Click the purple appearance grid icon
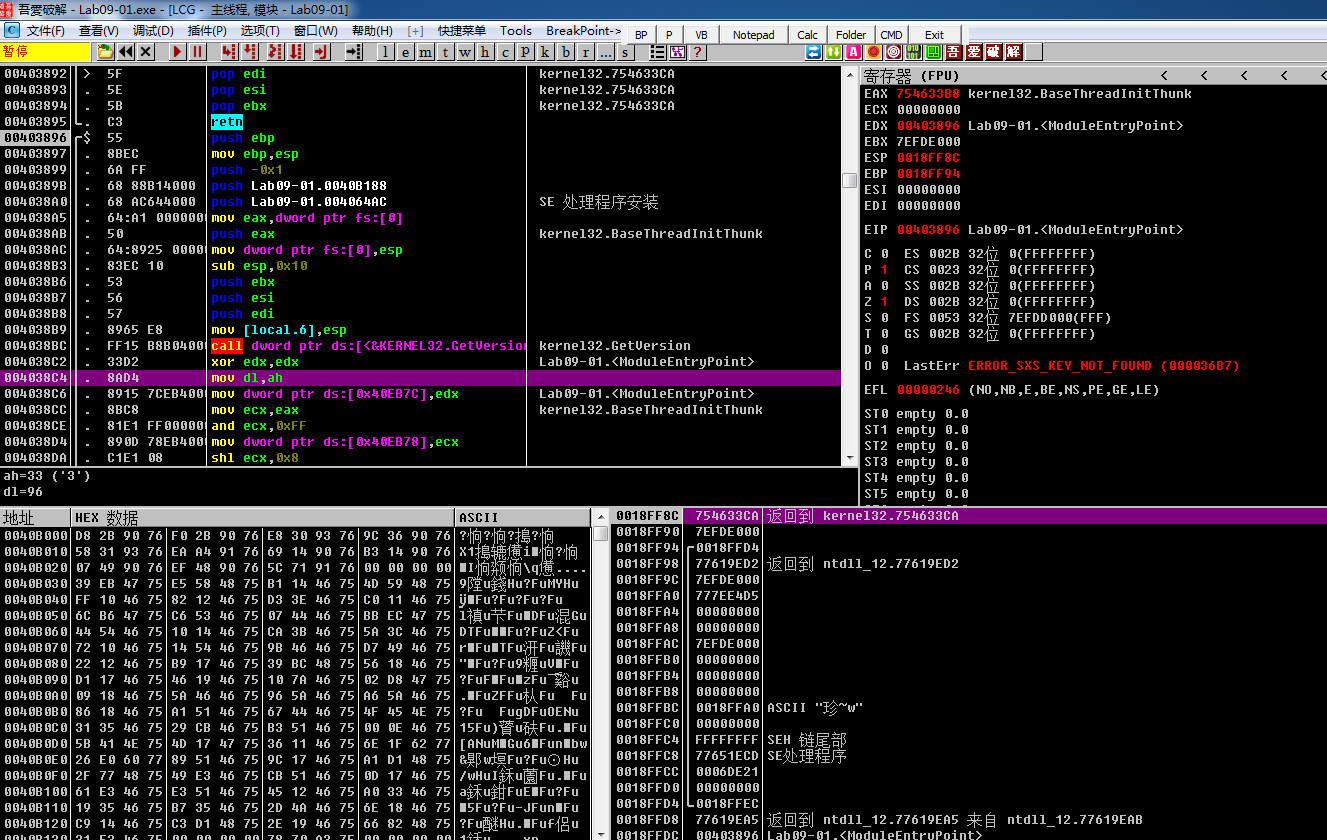This screenshot has width=1327, height=840. 677,52
